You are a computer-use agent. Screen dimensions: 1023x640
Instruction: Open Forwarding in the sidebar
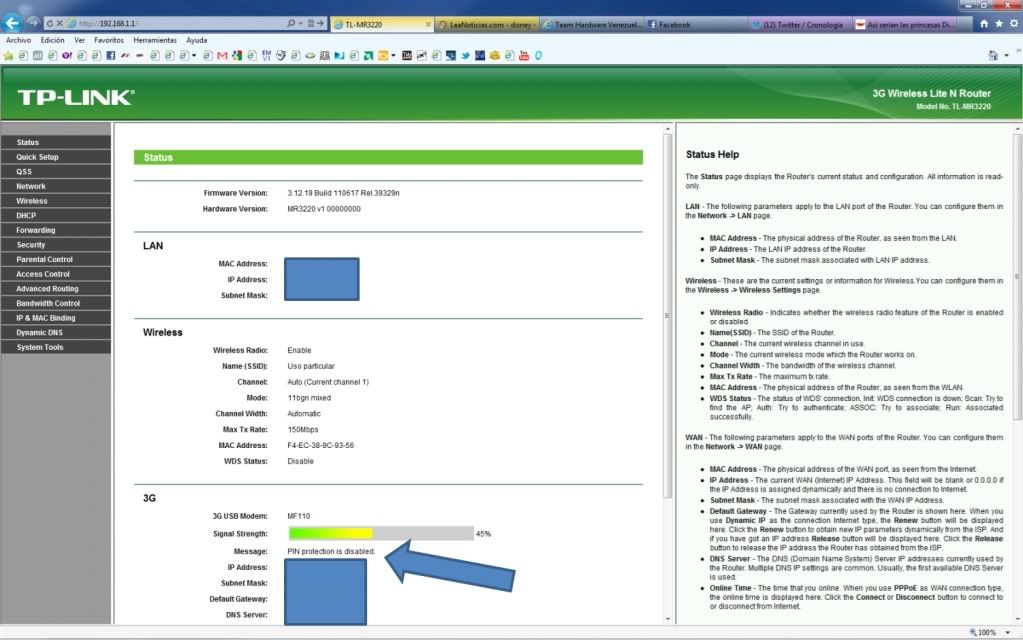(x=55, y=230)
